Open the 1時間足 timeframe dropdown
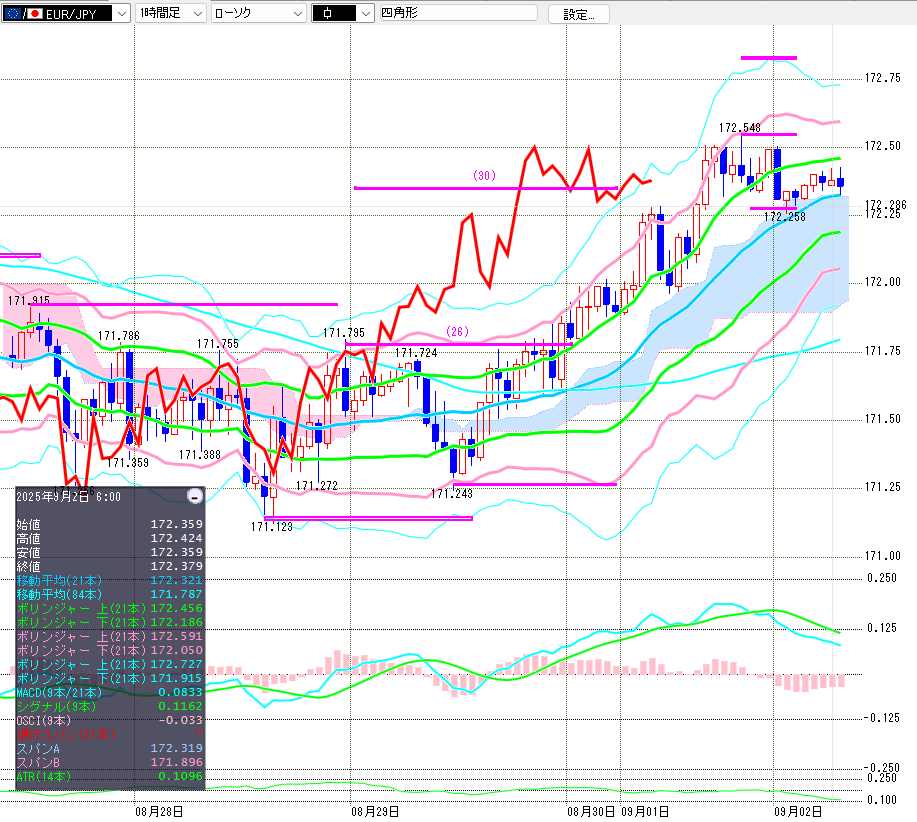917x822 pixels. click(171, 13)
